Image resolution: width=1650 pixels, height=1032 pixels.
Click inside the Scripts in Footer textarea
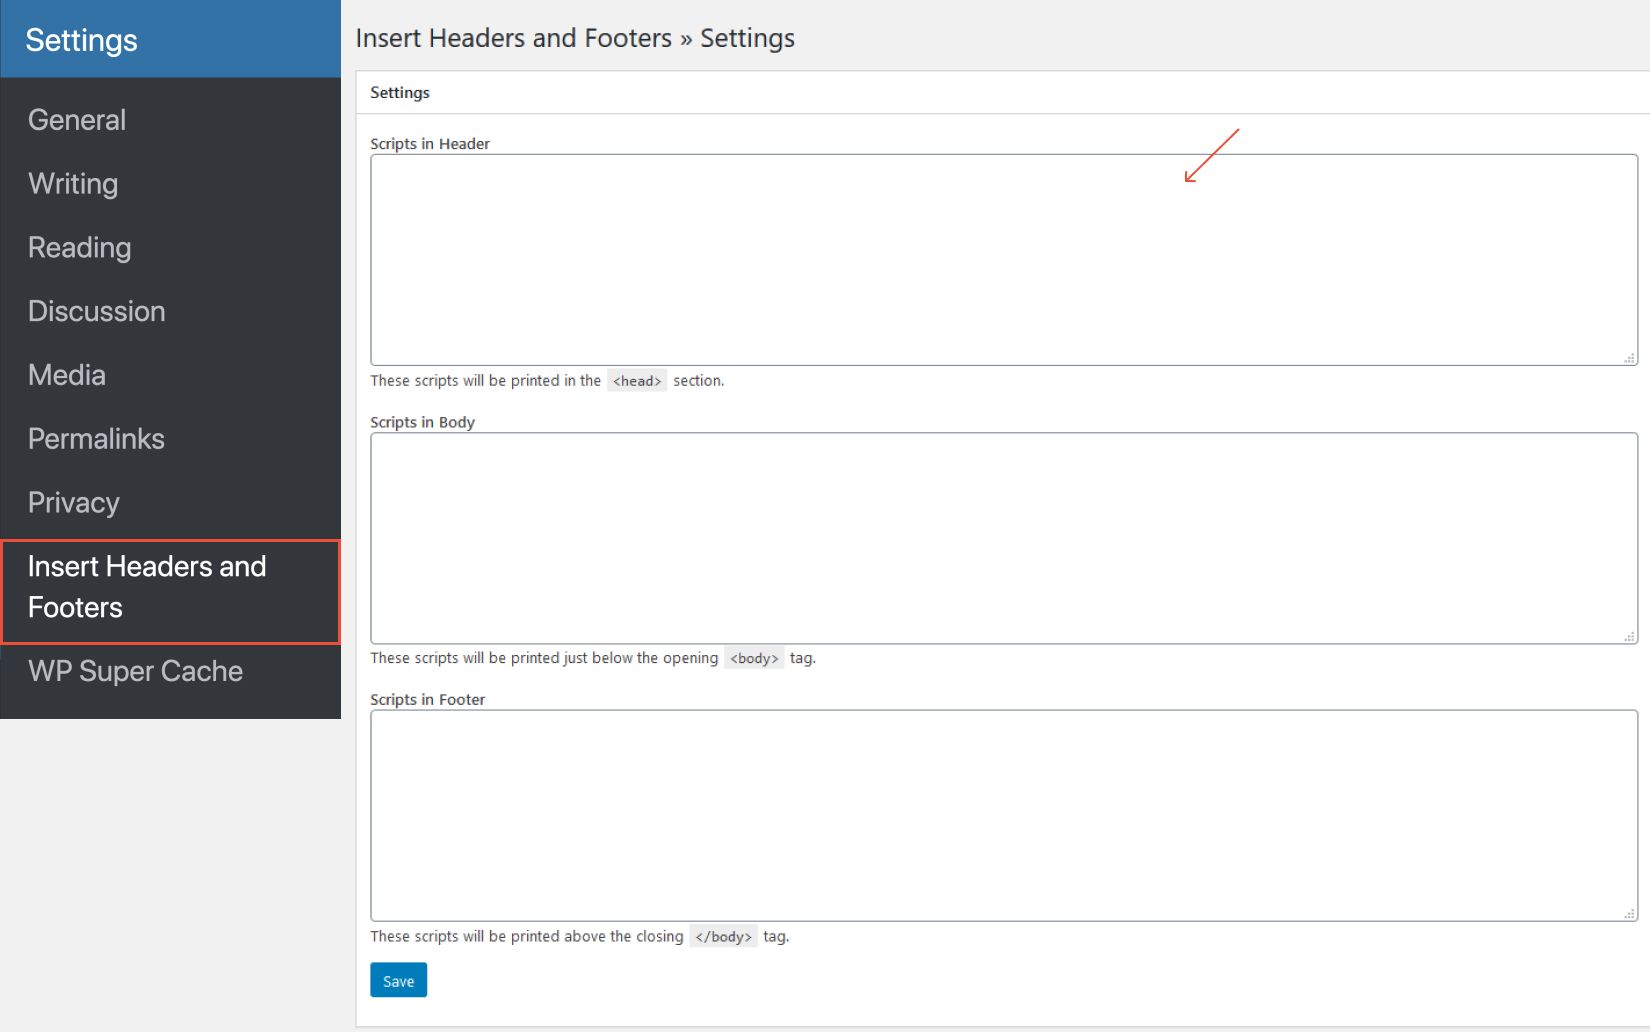click(1000, 815)
